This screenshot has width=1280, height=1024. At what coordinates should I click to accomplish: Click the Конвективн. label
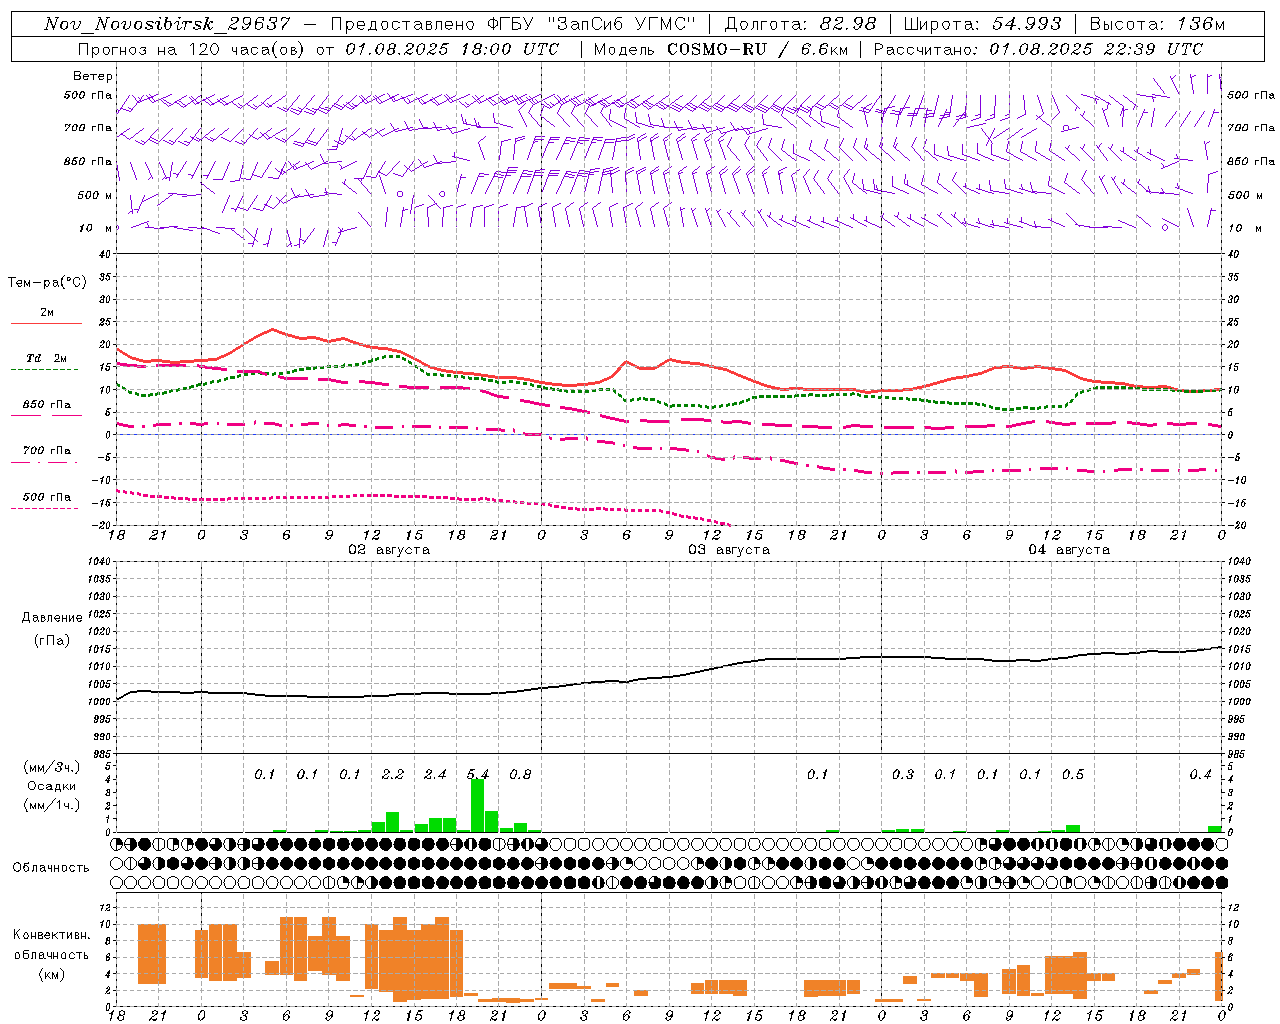(x=51, y=935)
